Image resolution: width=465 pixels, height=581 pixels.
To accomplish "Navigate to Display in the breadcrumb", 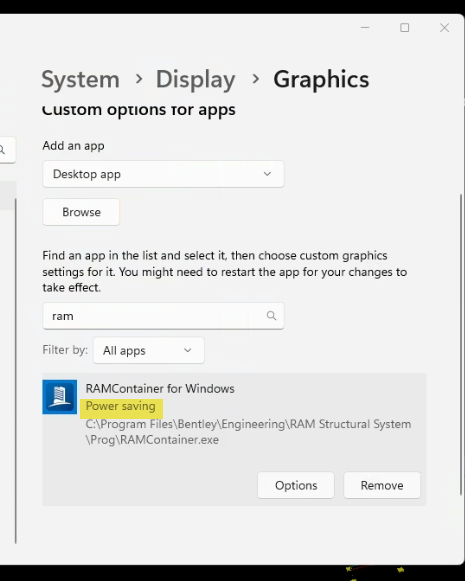I will click(196, 79).
